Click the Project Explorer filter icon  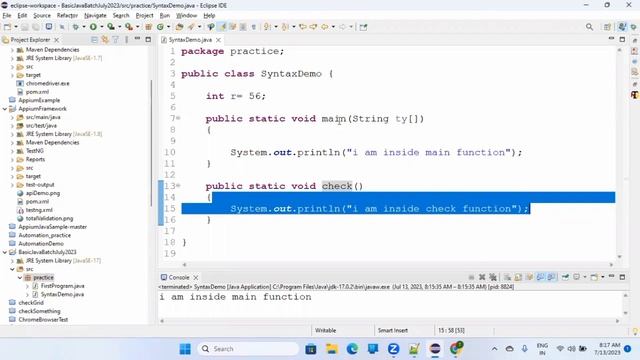pyautogui.click(x=116, y=40)
